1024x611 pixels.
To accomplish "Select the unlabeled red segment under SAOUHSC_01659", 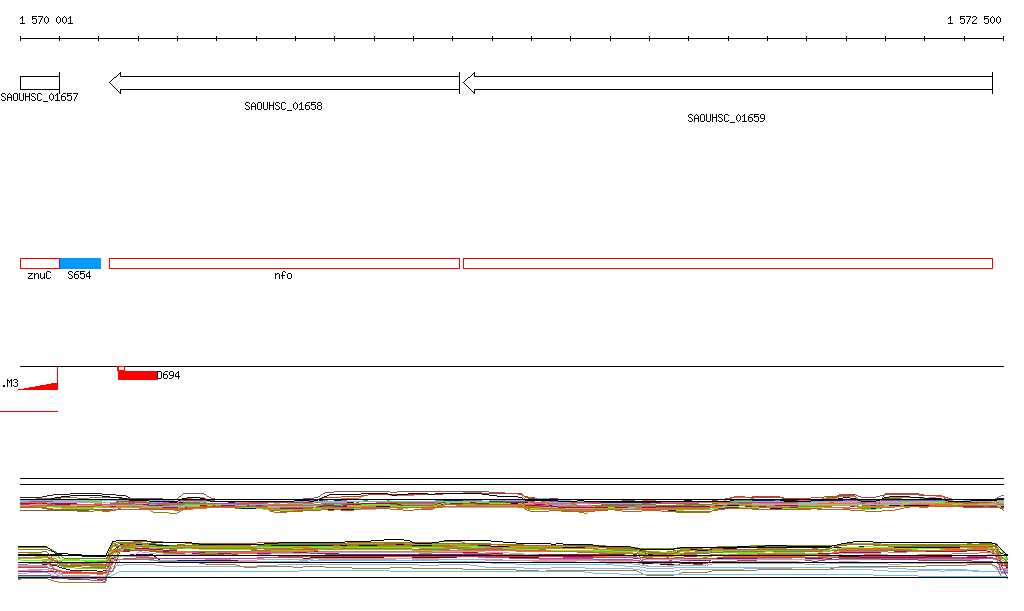I will (728, 264).
